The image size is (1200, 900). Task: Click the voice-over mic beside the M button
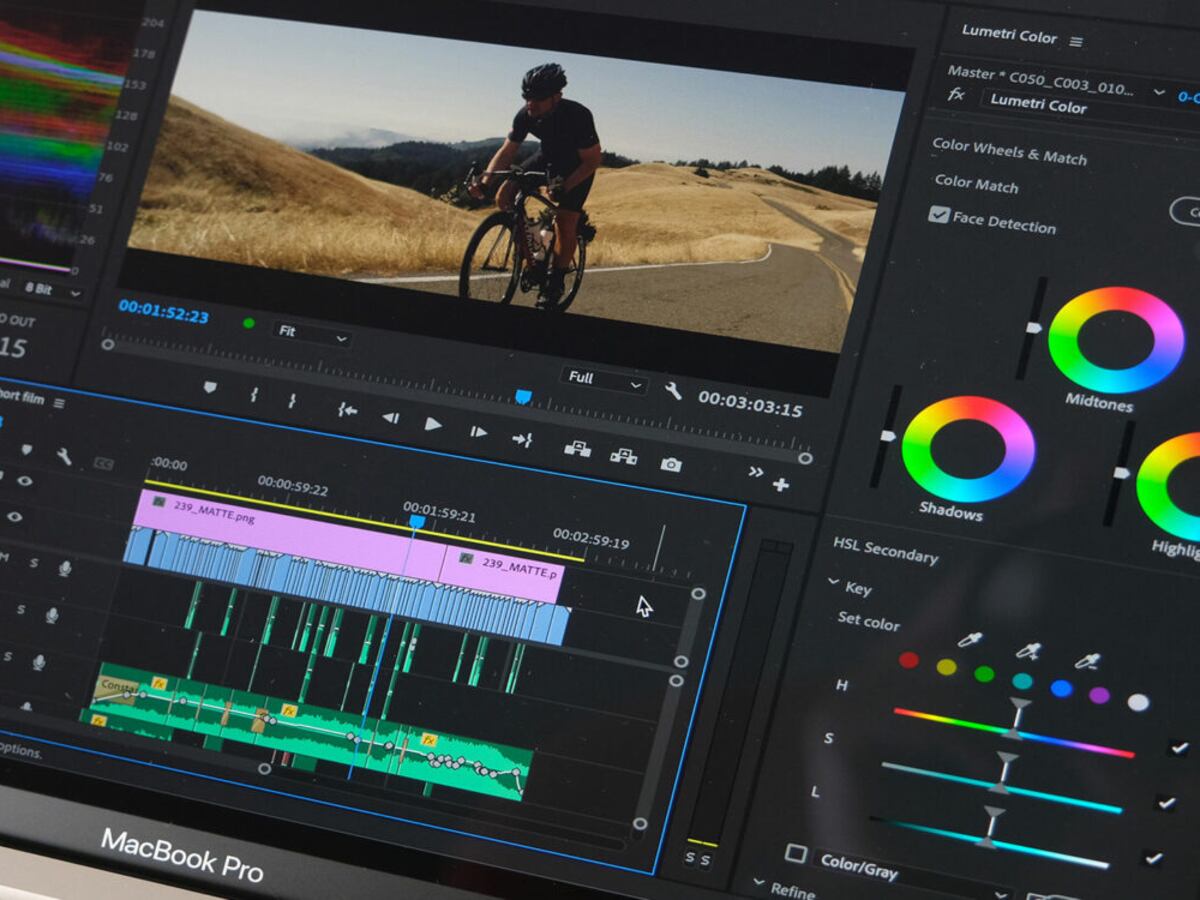(x=65, y=569)
